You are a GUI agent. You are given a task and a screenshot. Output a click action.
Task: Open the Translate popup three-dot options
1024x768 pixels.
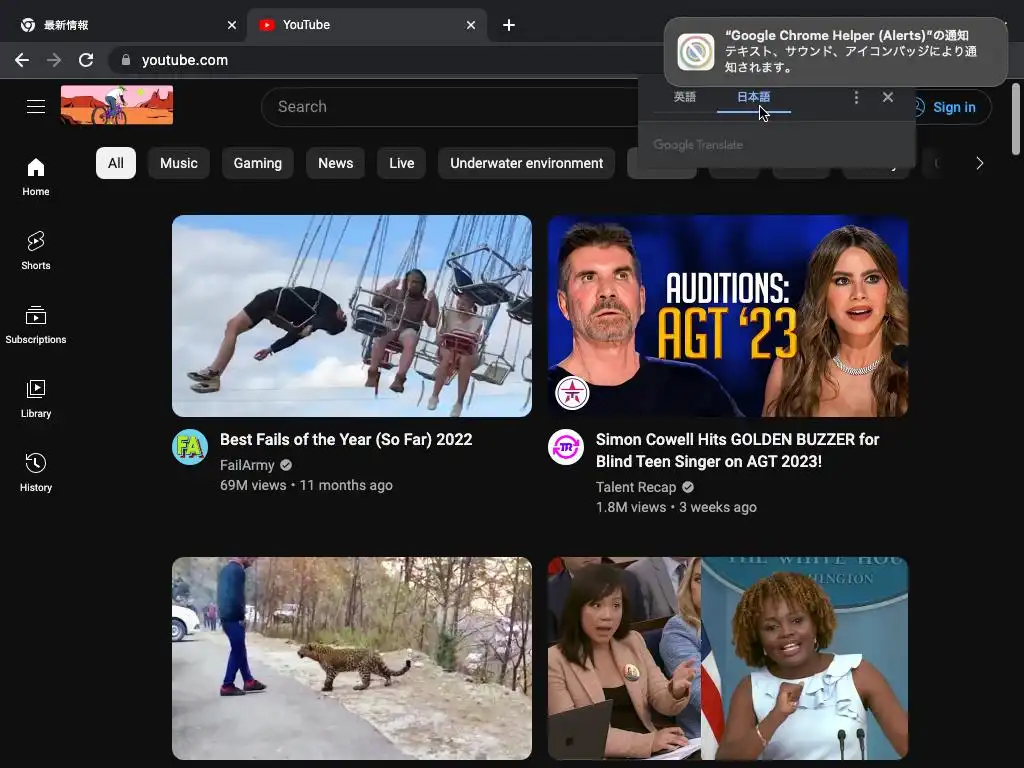click(x=856, y=97)
